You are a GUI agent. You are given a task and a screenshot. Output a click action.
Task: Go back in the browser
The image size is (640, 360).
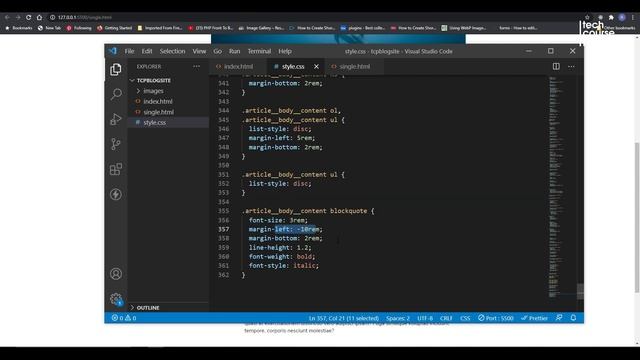[7, 17]
